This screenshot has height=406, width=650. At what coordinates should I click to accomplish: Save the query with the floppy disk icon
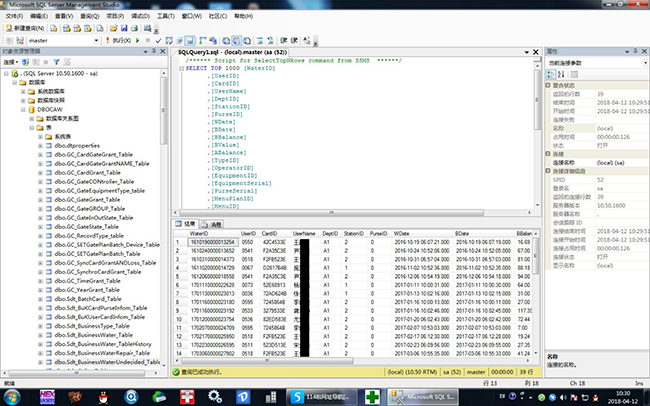124,28
